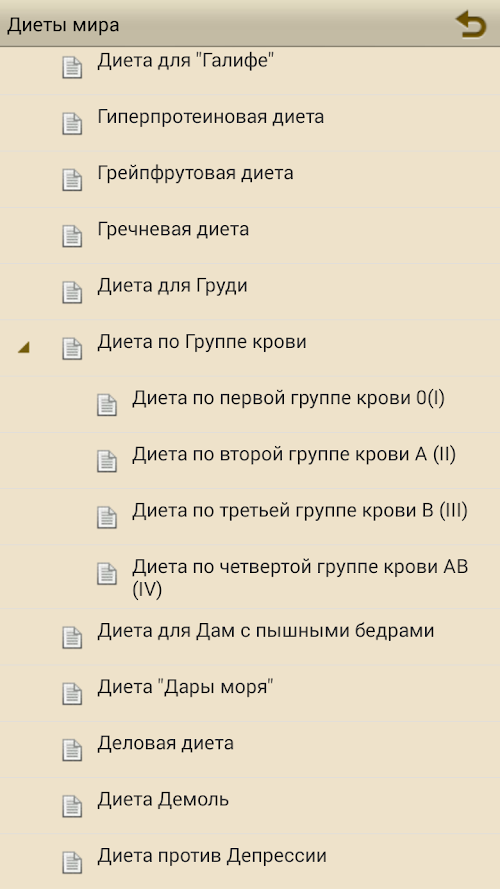Open Диета по первой группе крови 0(I)
The width and height of the screenshot is (500, 889).
[x=250, y=404]
